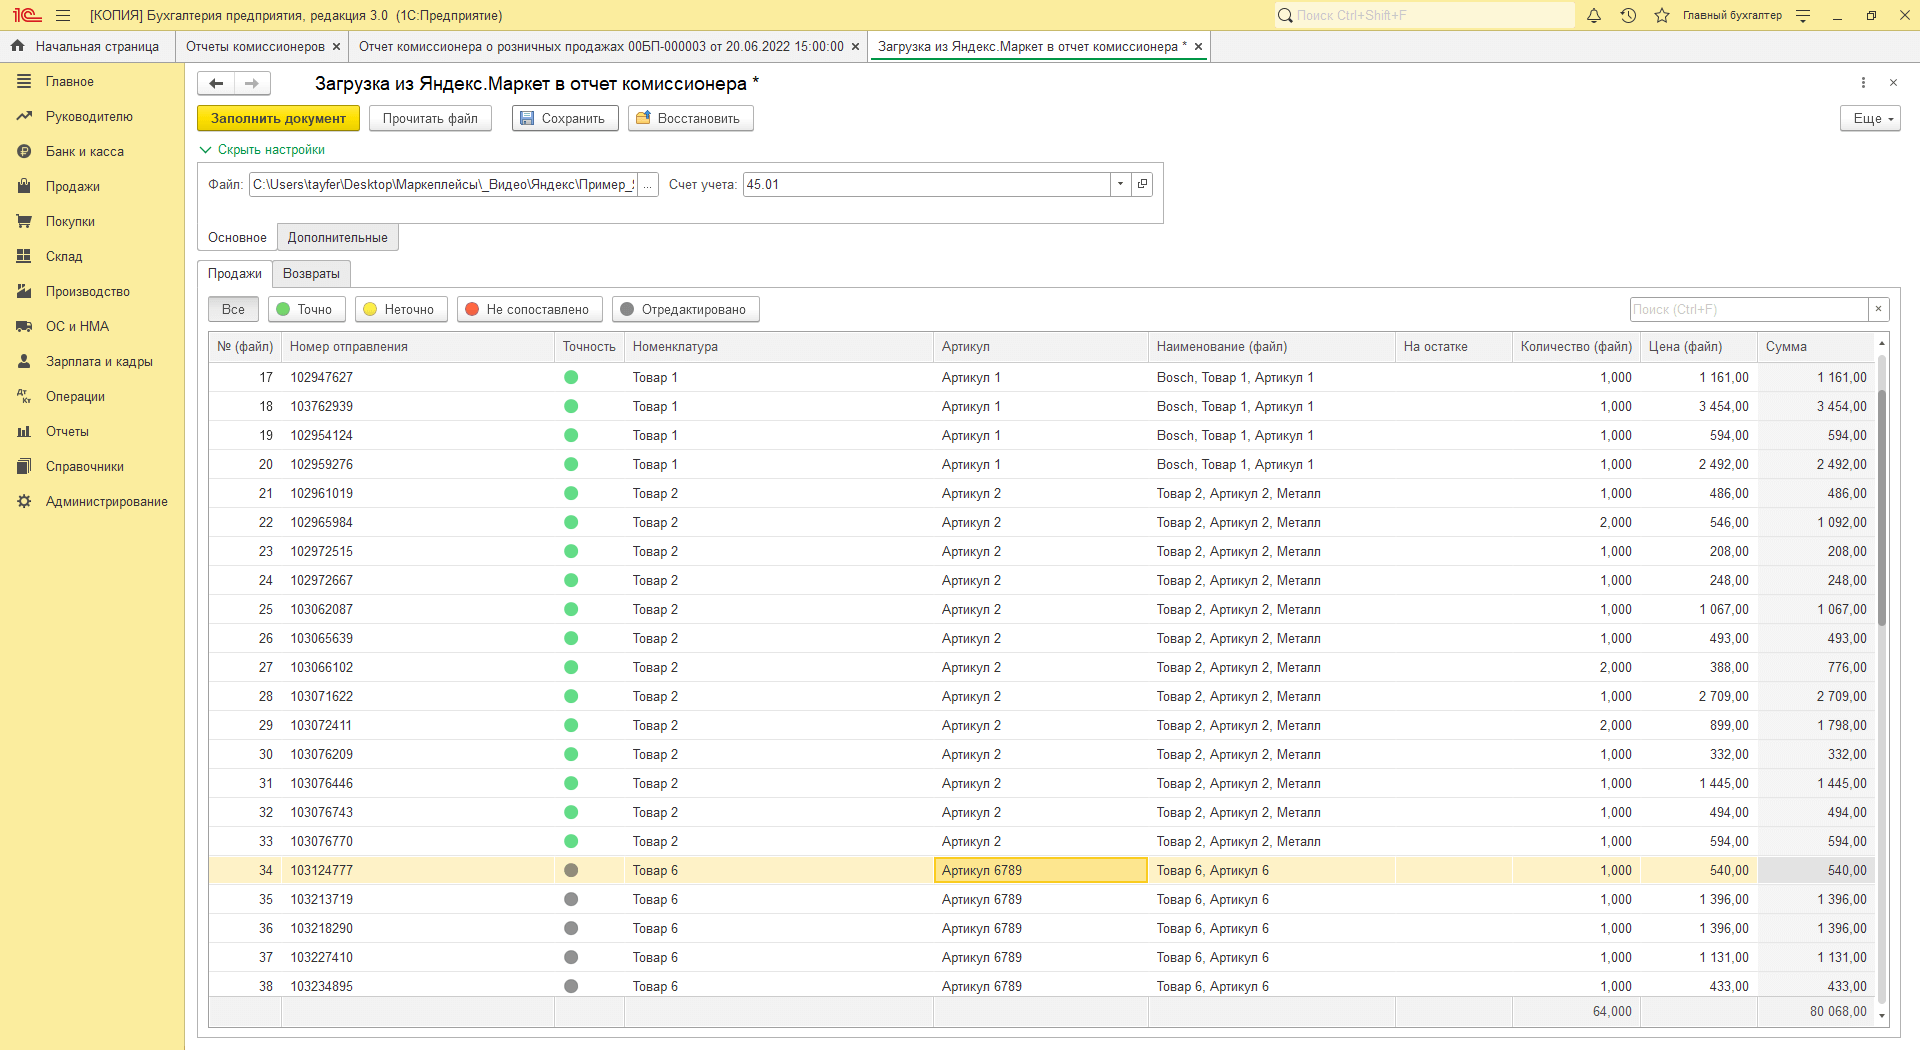Image resolution: width=1920 pixels, height=1050 pixels.
Task: Click the file browse ellipsis button
Action: point(647,185)
